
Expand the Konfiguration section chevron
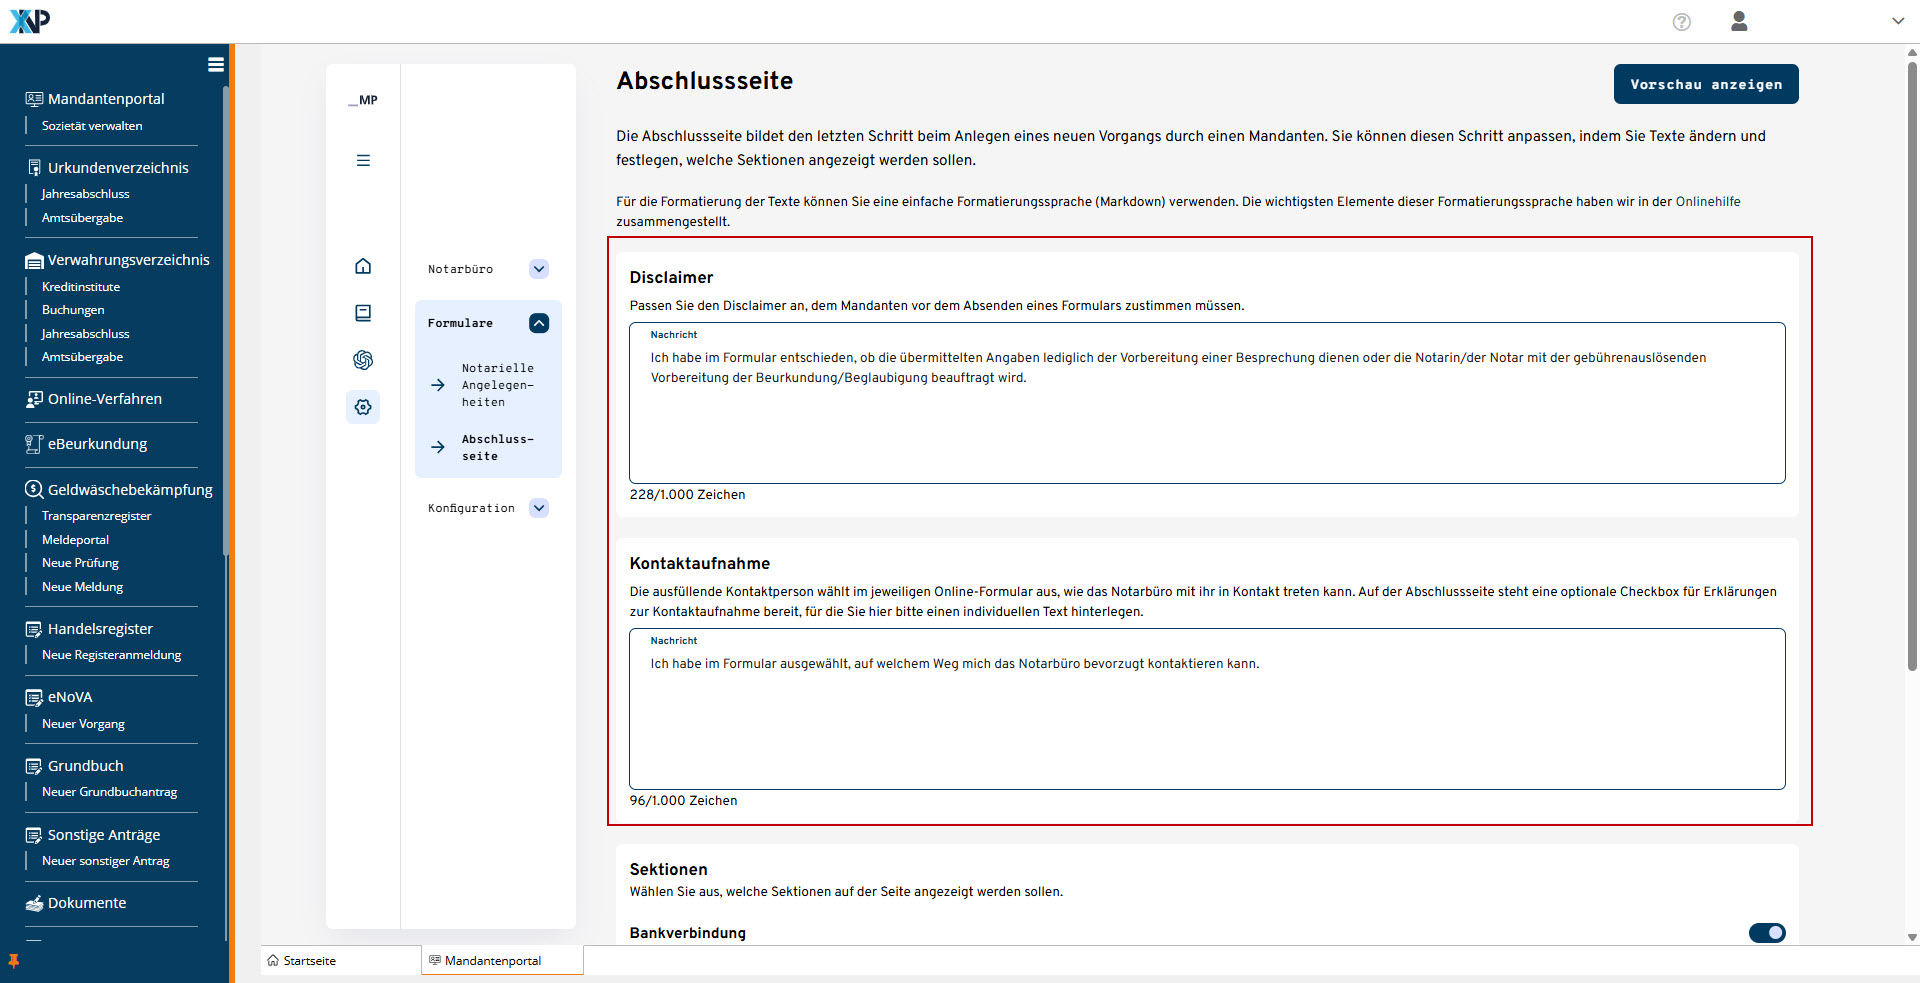(539, 508)
